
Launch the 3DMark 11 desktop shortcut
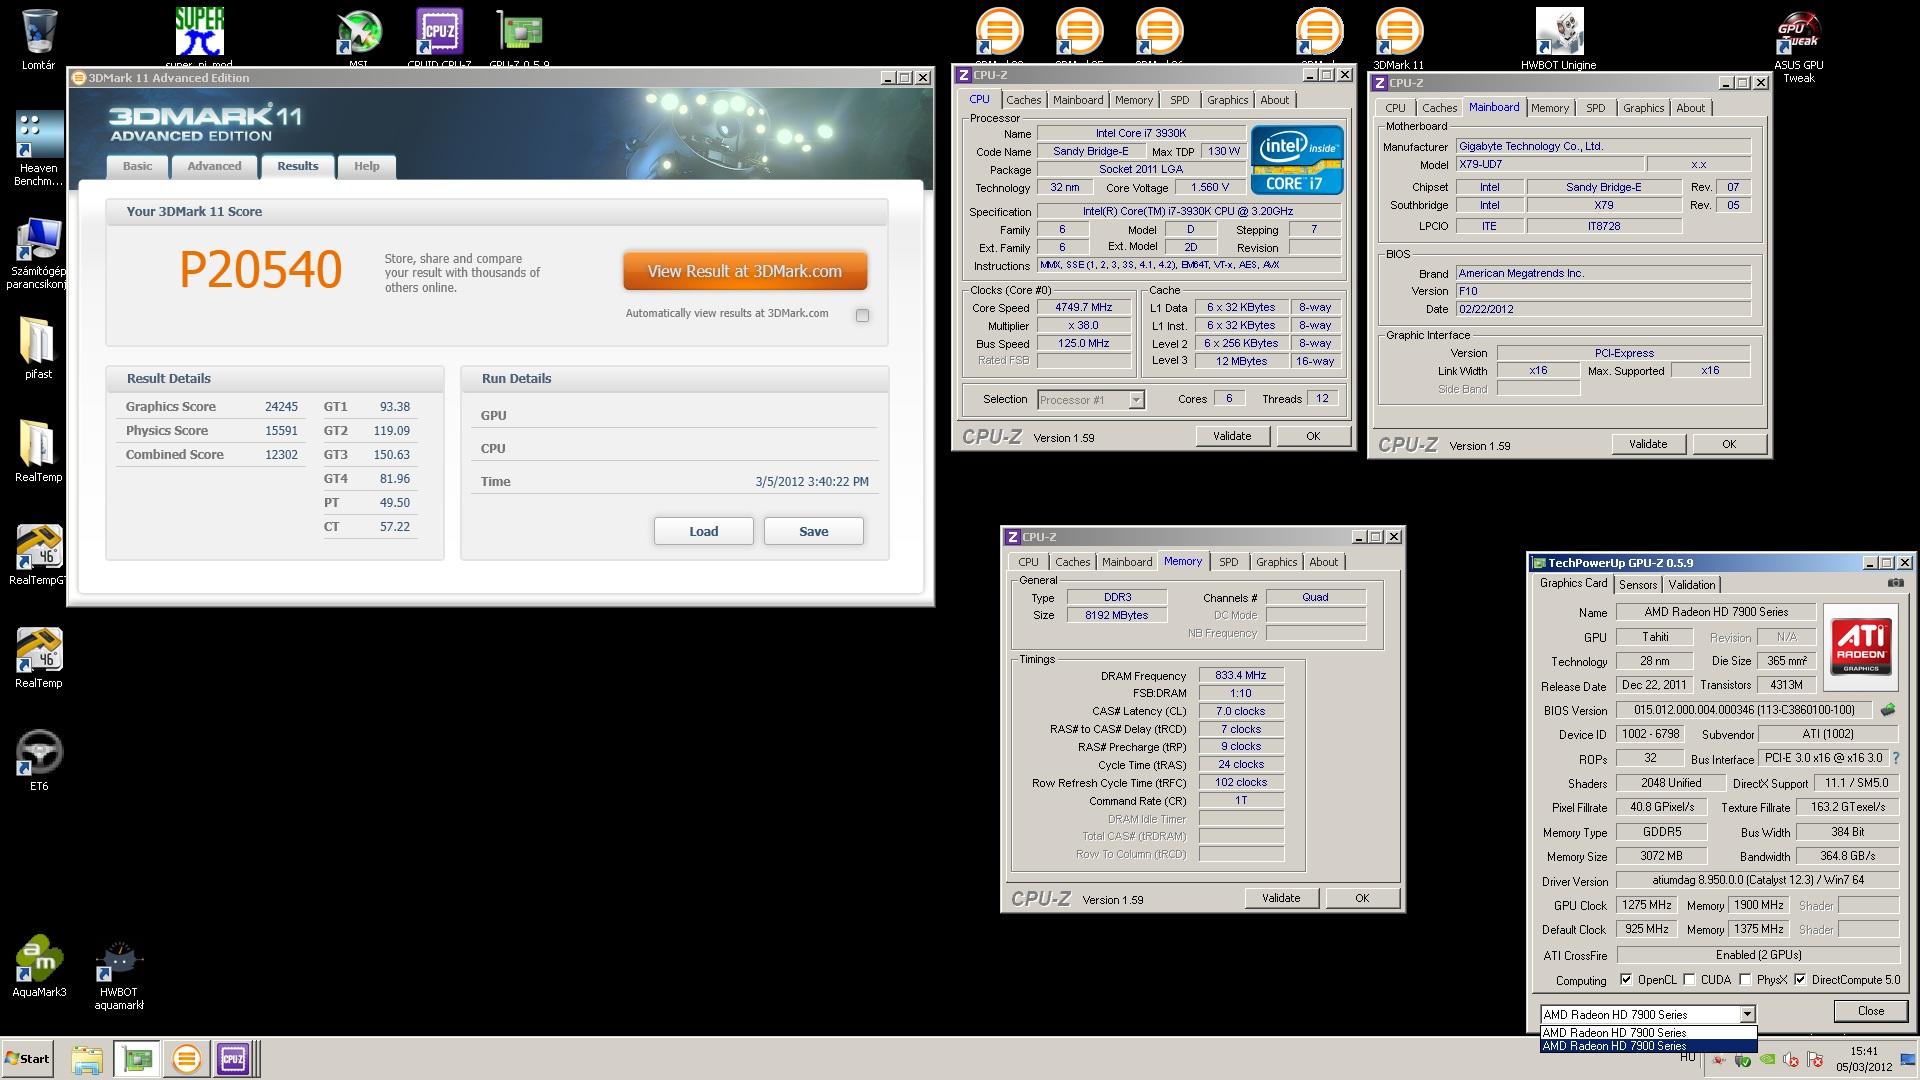click(x=1398, y=32)
